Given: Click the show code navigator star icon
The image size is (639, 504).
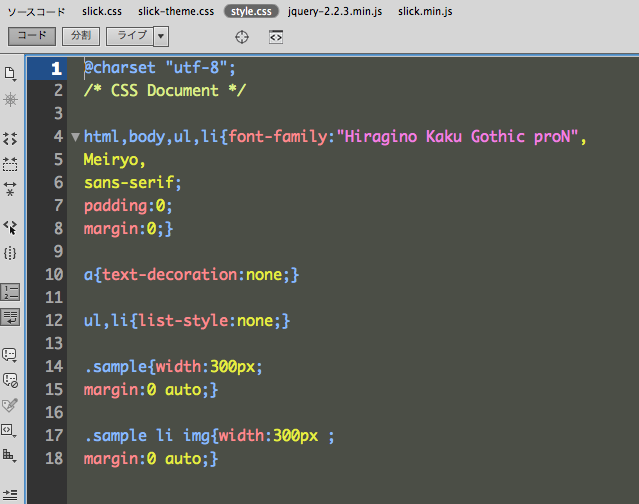Looking at the screenshot, I should (x=10, y=99).
